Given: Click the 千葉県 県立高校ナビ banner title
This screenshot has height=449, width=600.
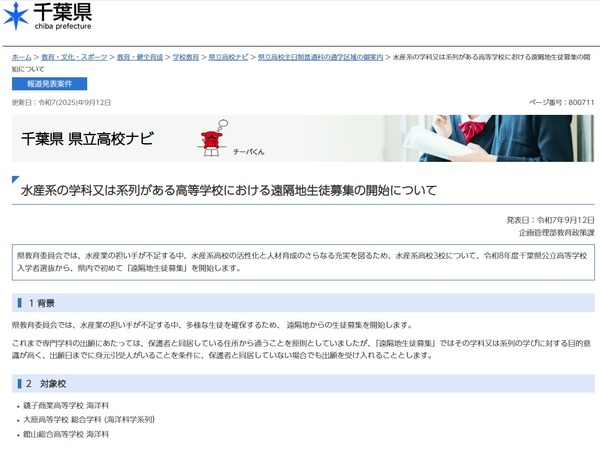Looking at the screenshot, I should [88, 138].
